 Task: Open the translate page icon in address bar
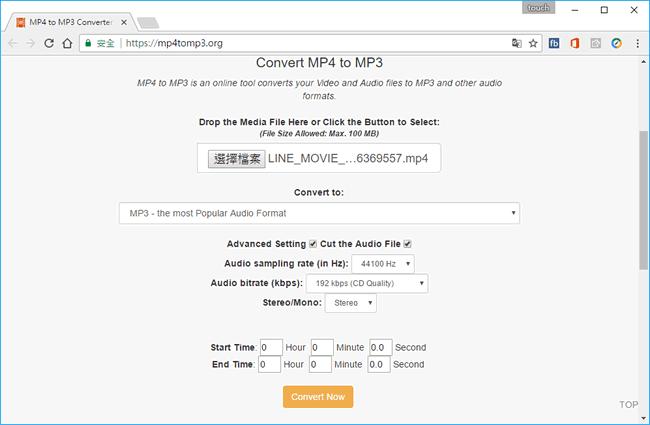coord(516,43)
